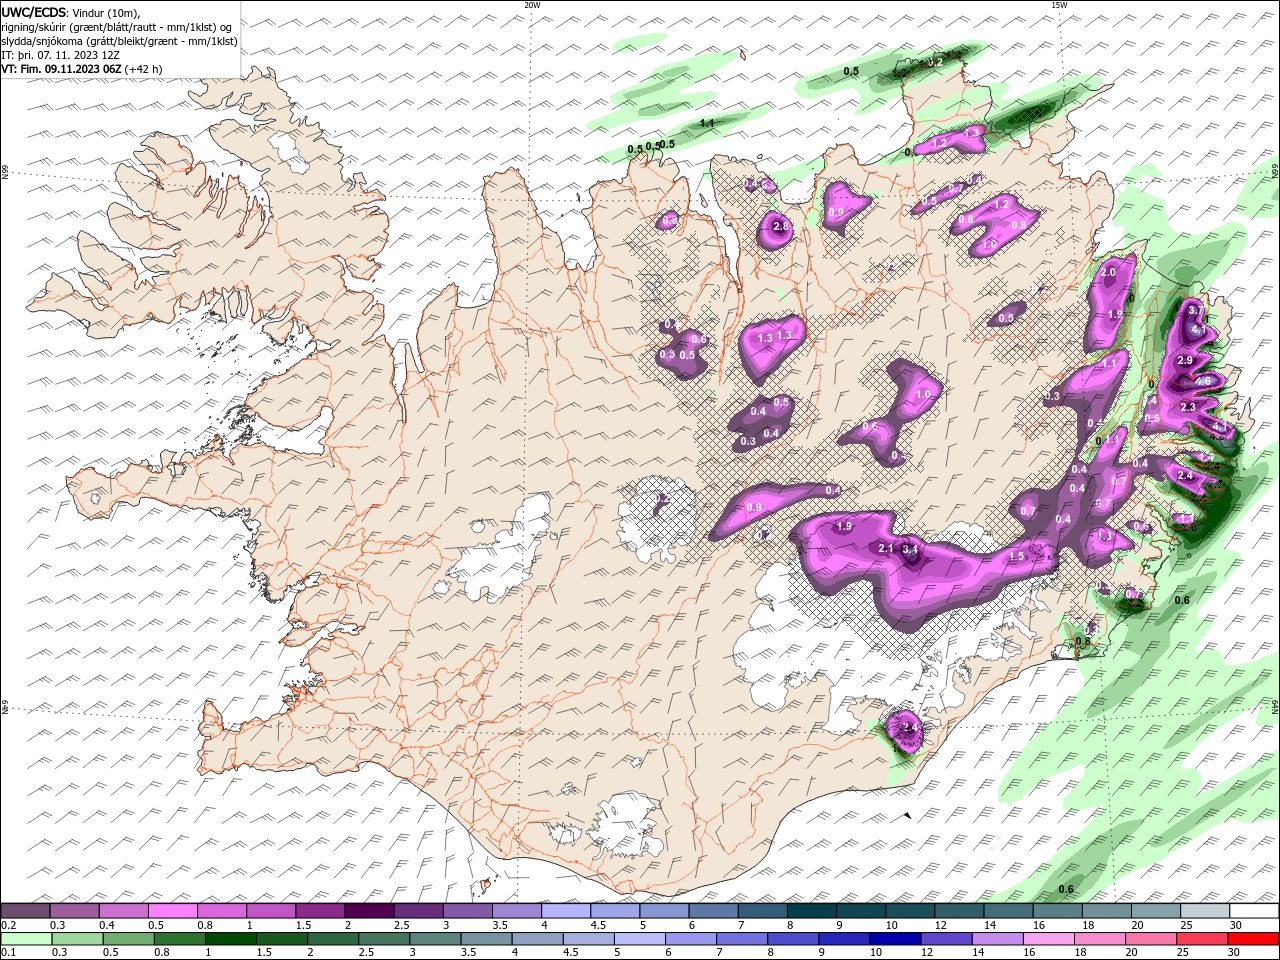This screenshot has width=1280, height=960.
Task: Select the 1.9 value north of Vatnajökull
Action: tap(843, 526)
